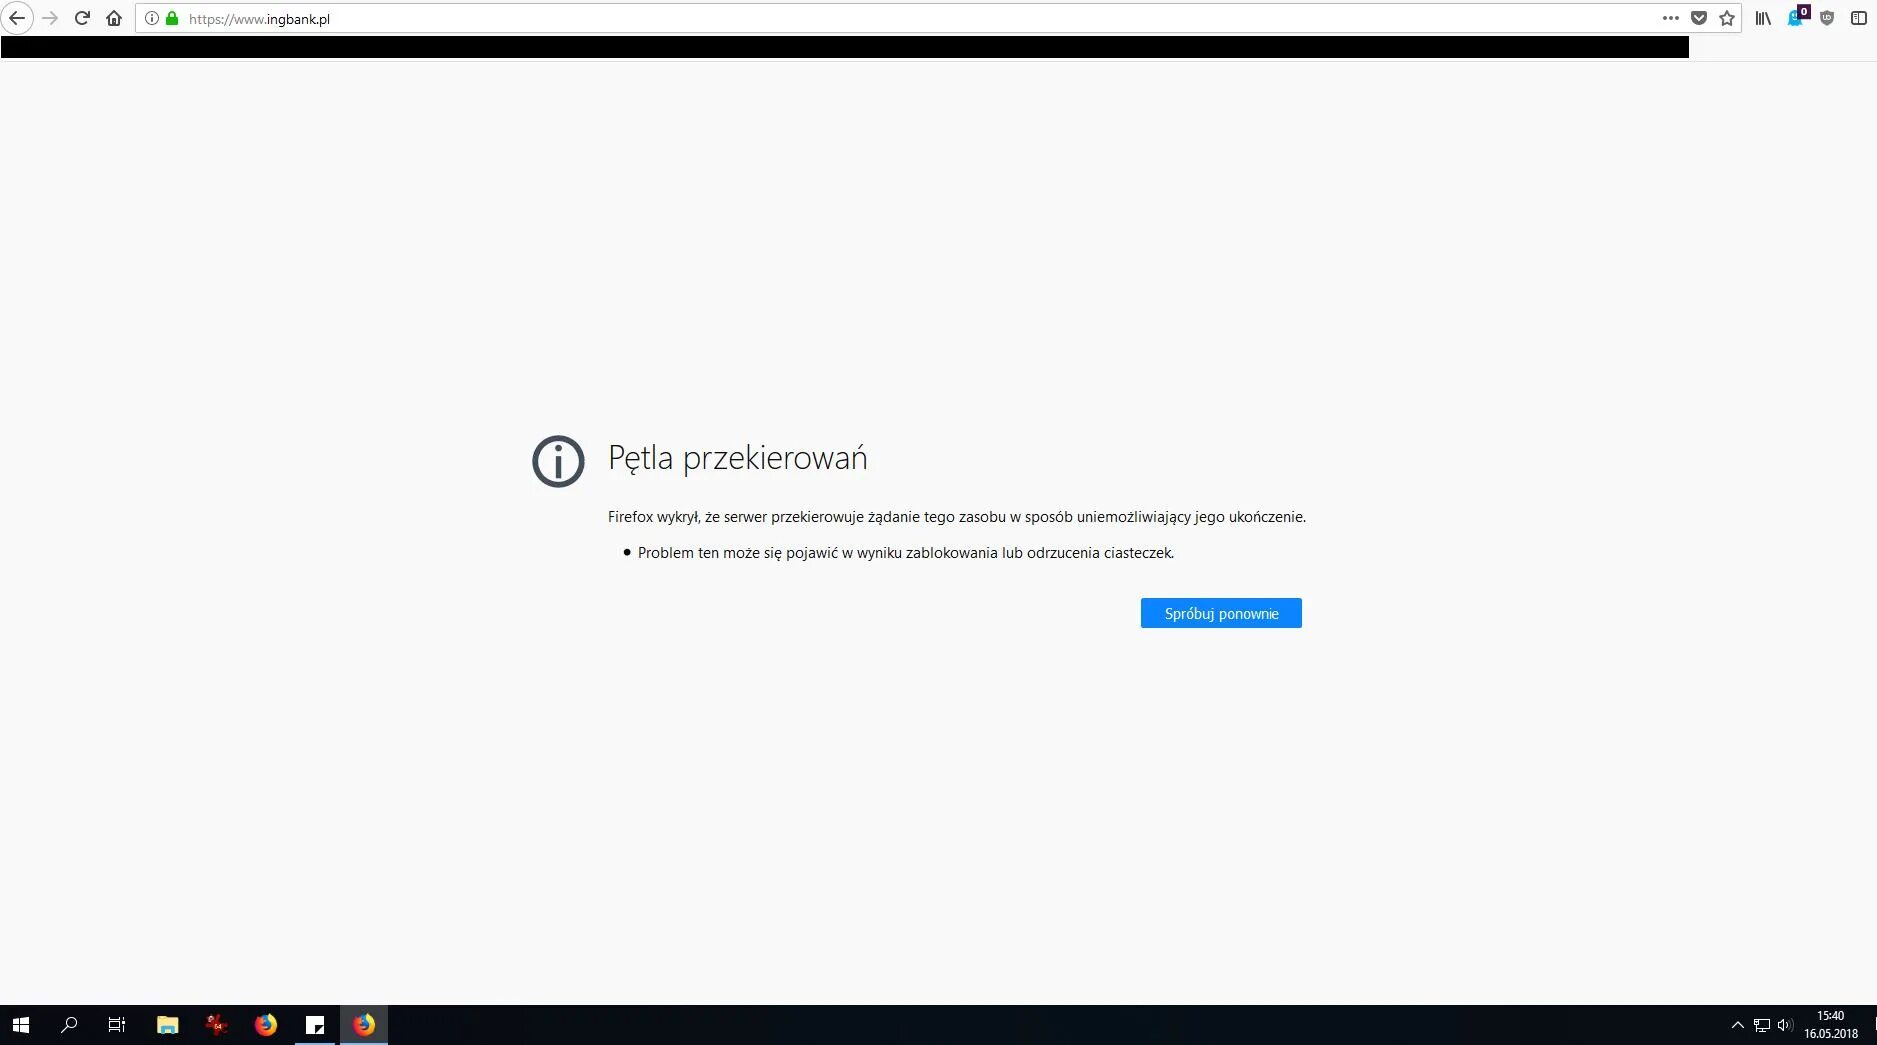Open the uBlock Origin shield icon

pyautogui.click(x=1827, y=18)
